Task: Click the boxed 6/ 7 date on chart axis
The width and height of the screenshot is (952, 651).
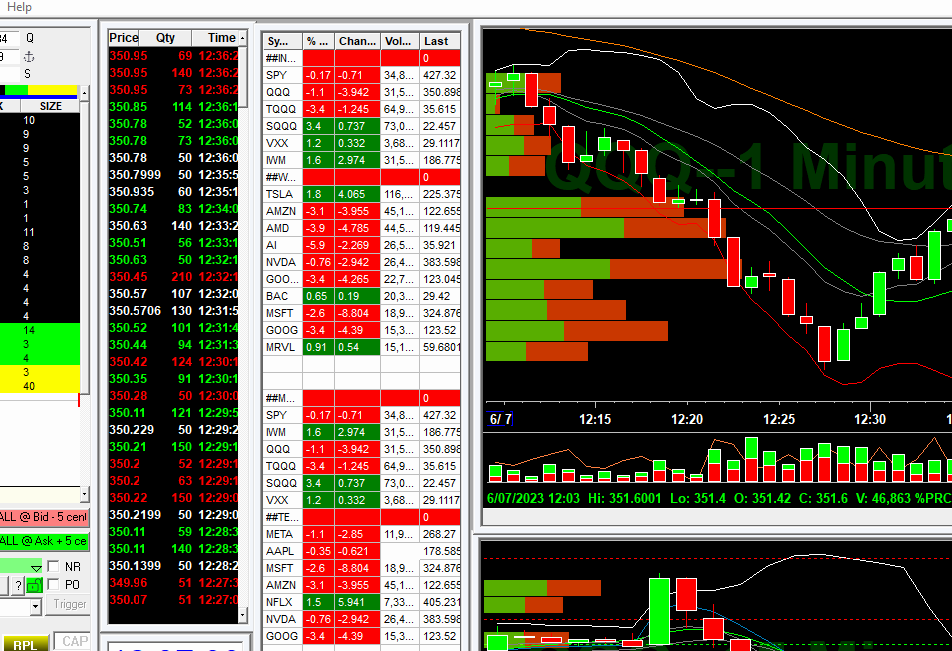Action: (x=500, y=419)
